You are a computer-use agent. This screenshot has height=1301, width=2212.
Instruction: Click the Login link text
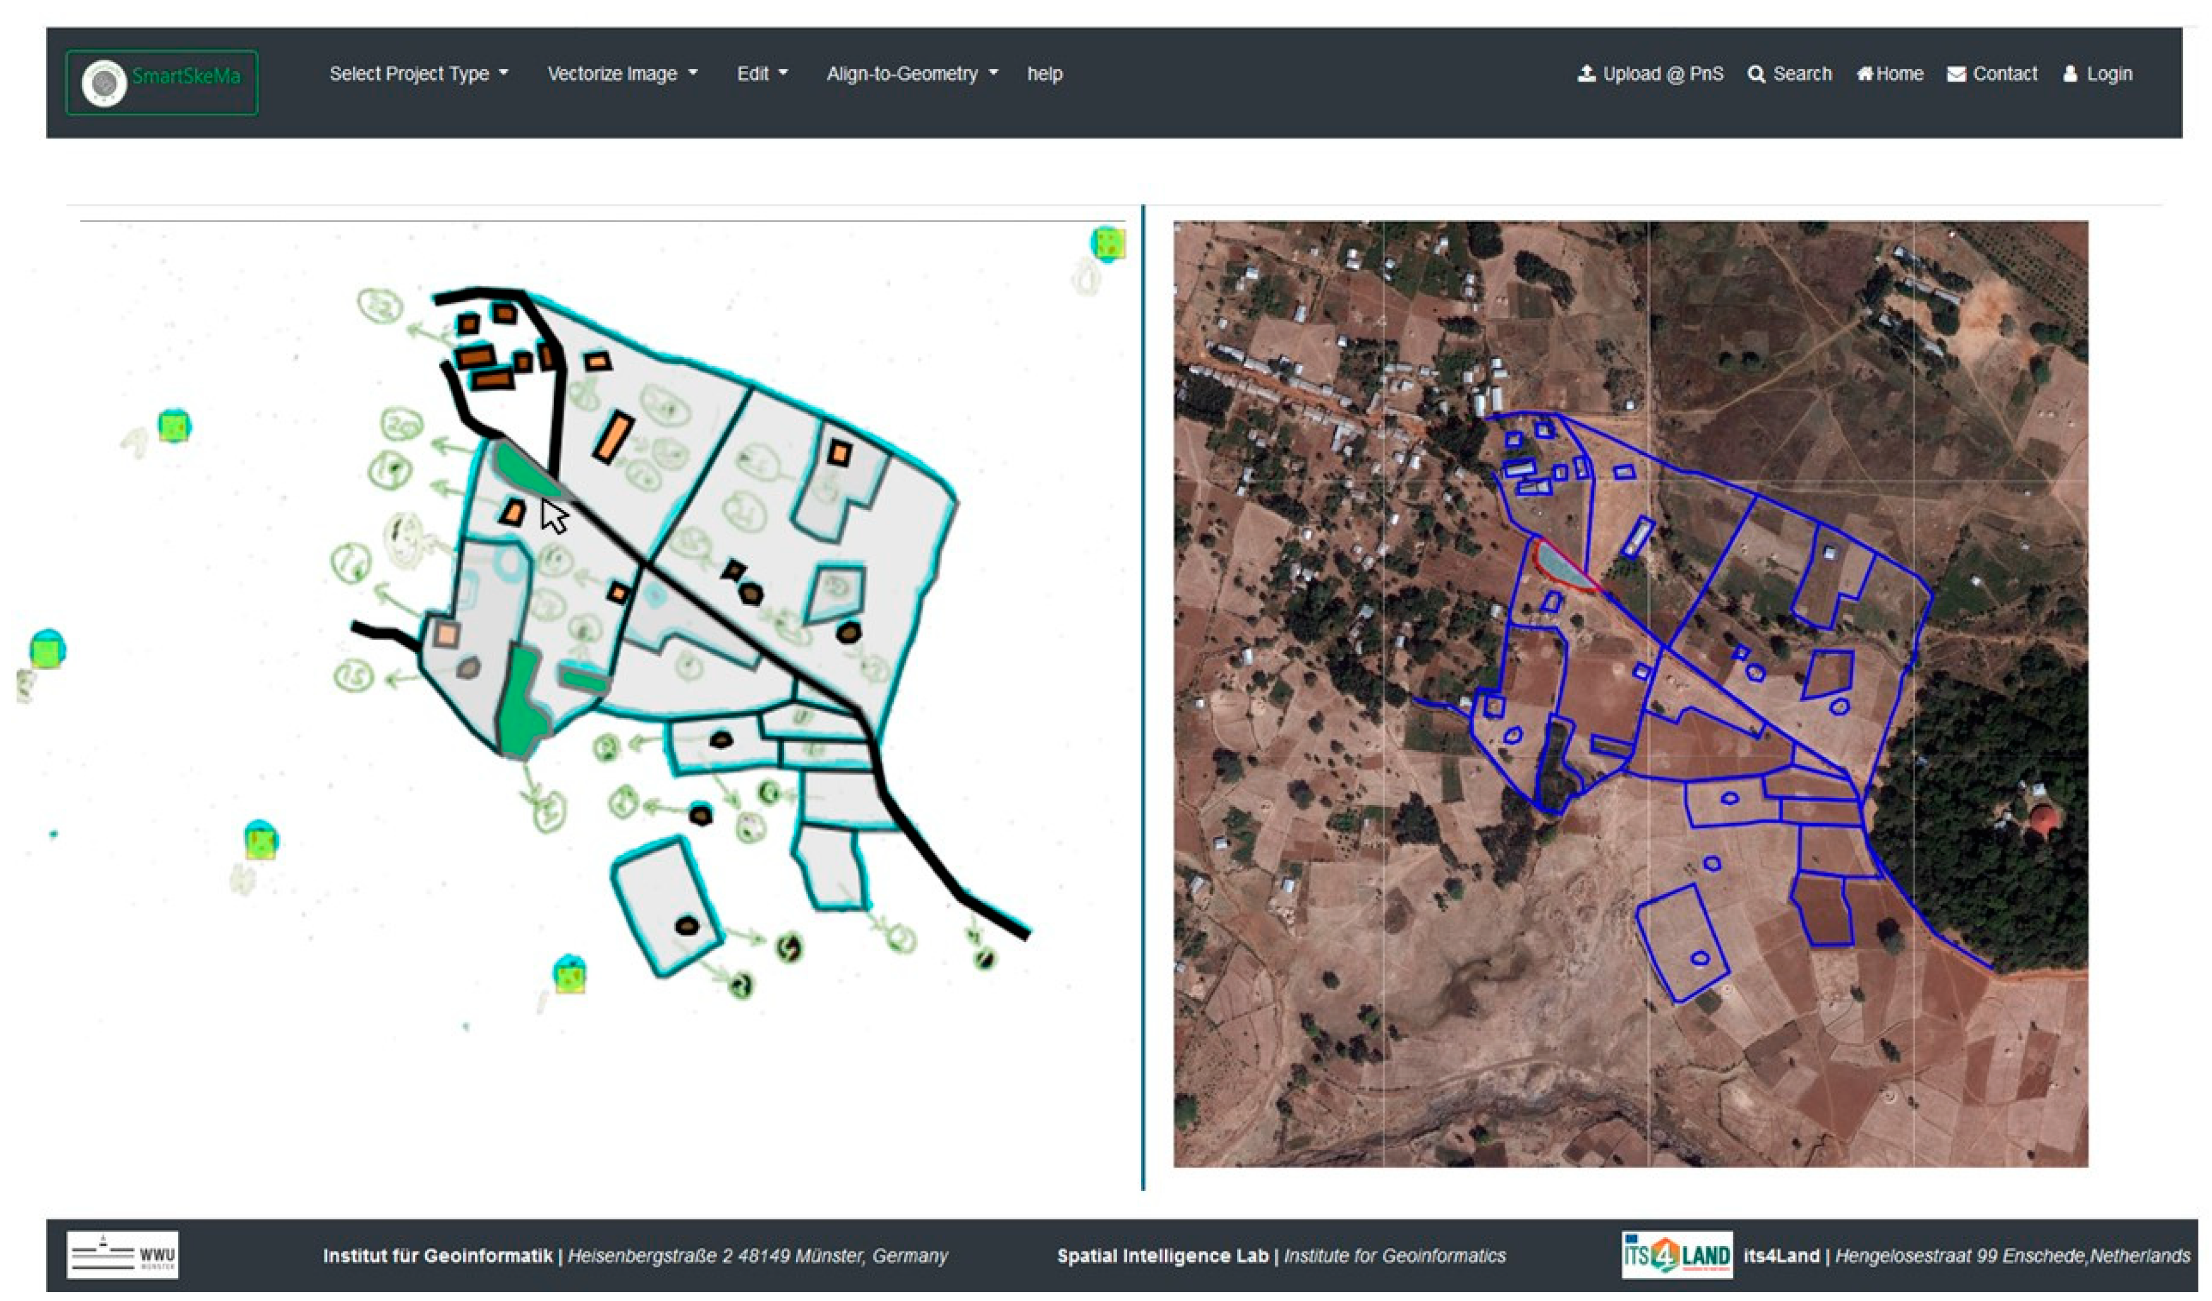pos(2109,74)
